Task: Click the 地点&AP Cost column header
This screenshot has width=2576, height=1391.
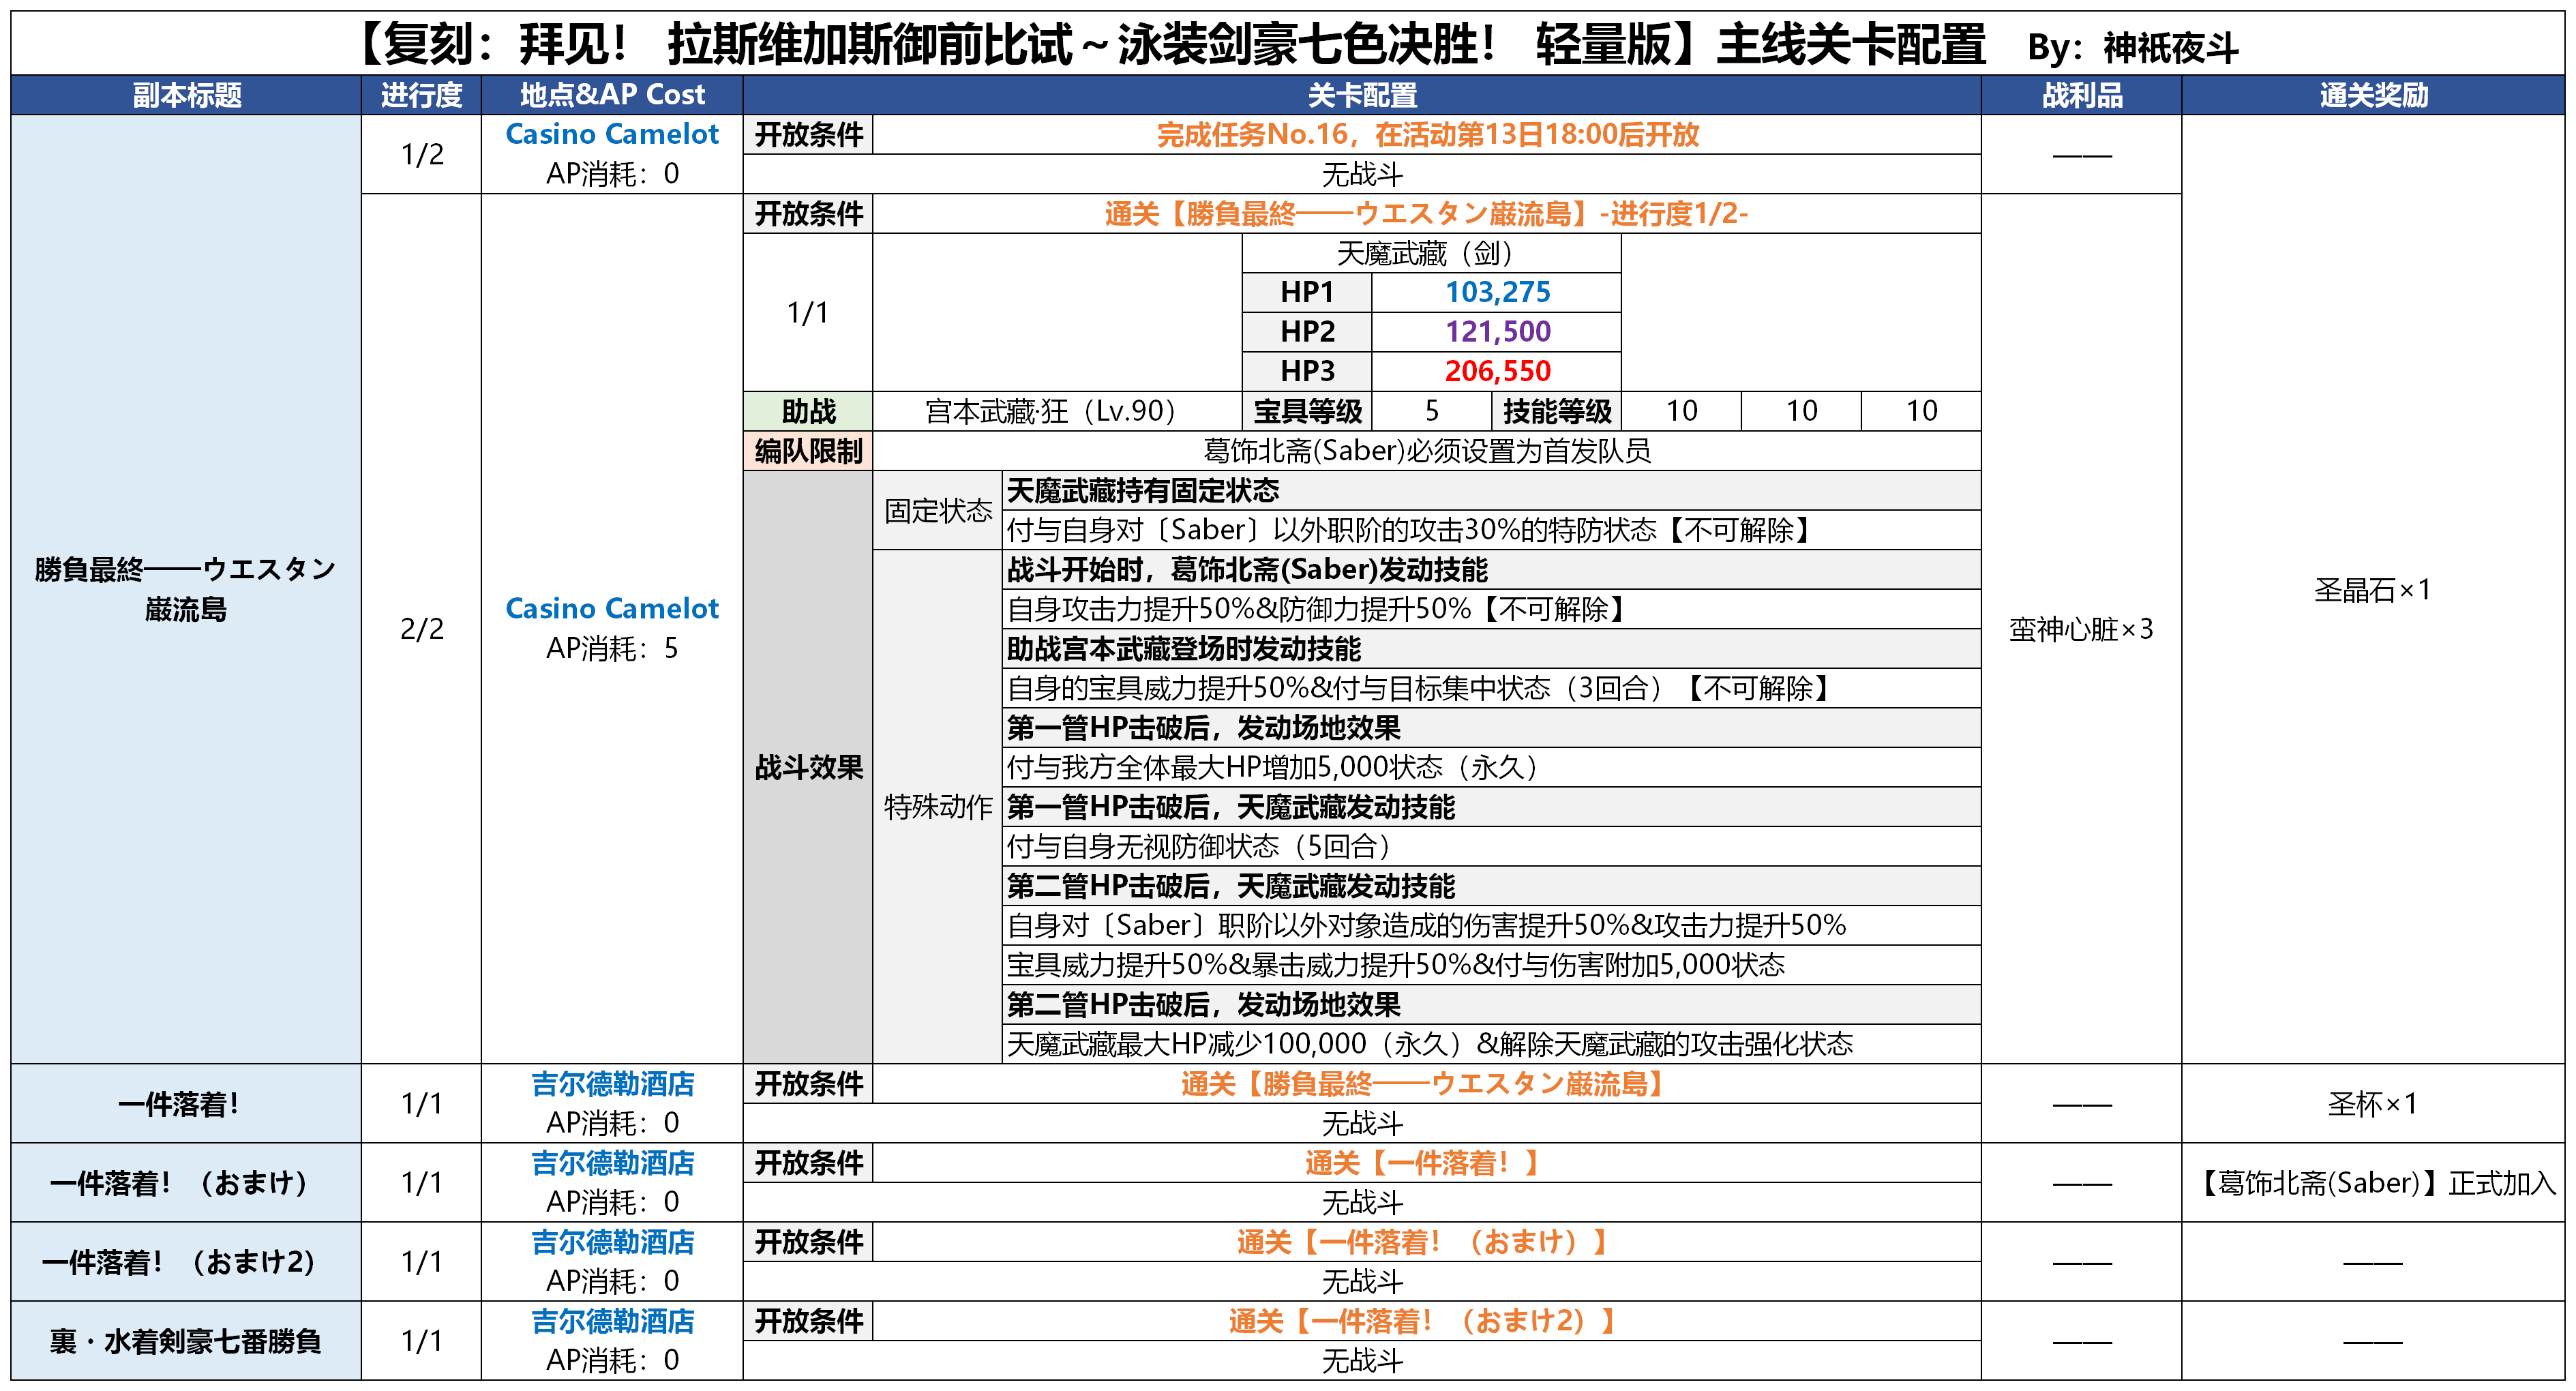Action: tap(612, 95)
